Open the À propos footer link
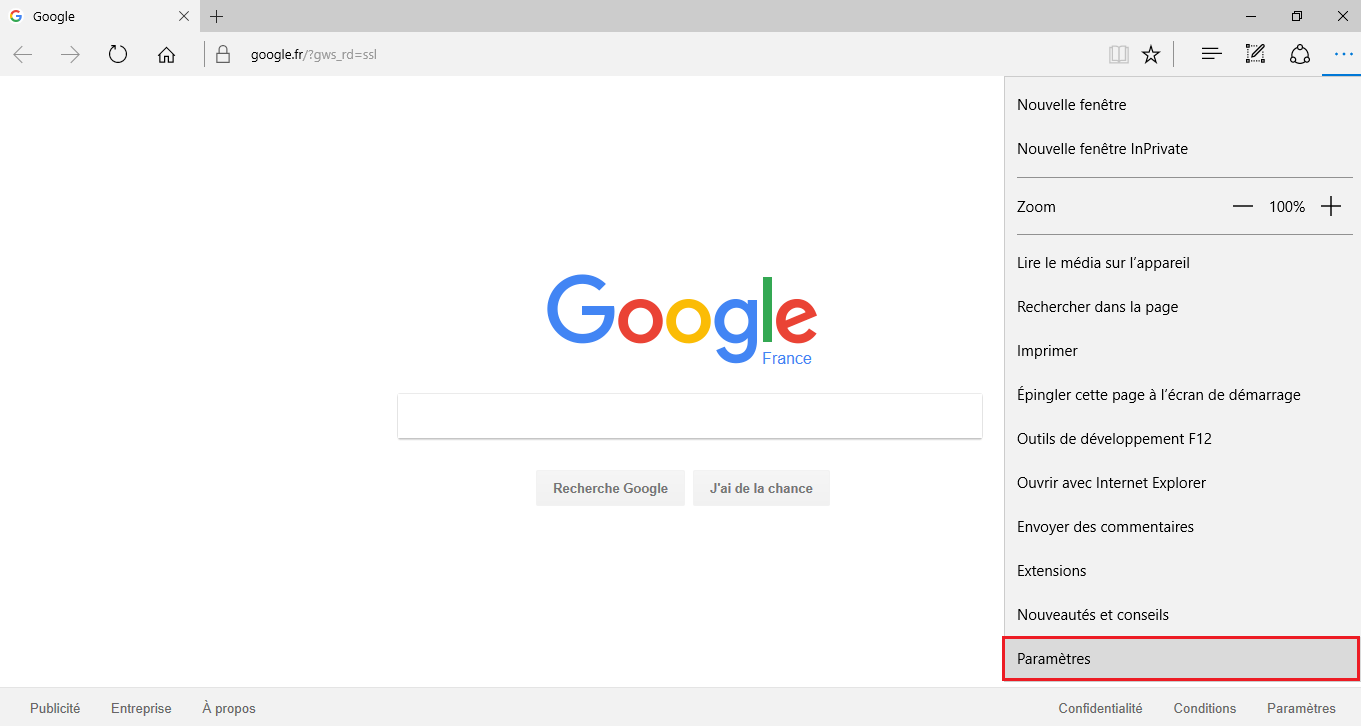This screenshot has height=726, width=1361. pos(229,708)
